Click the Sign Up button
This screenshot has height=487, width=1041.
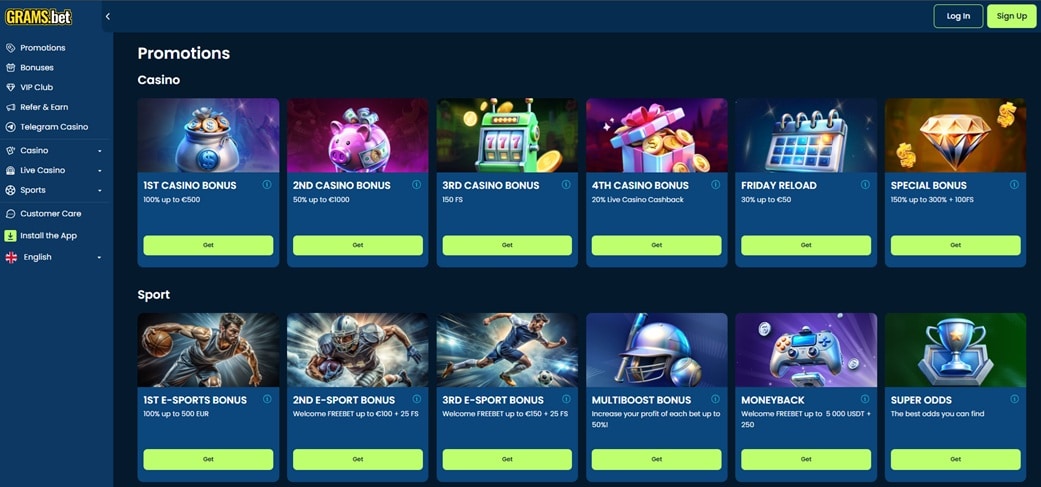(x=1011, y=16)
